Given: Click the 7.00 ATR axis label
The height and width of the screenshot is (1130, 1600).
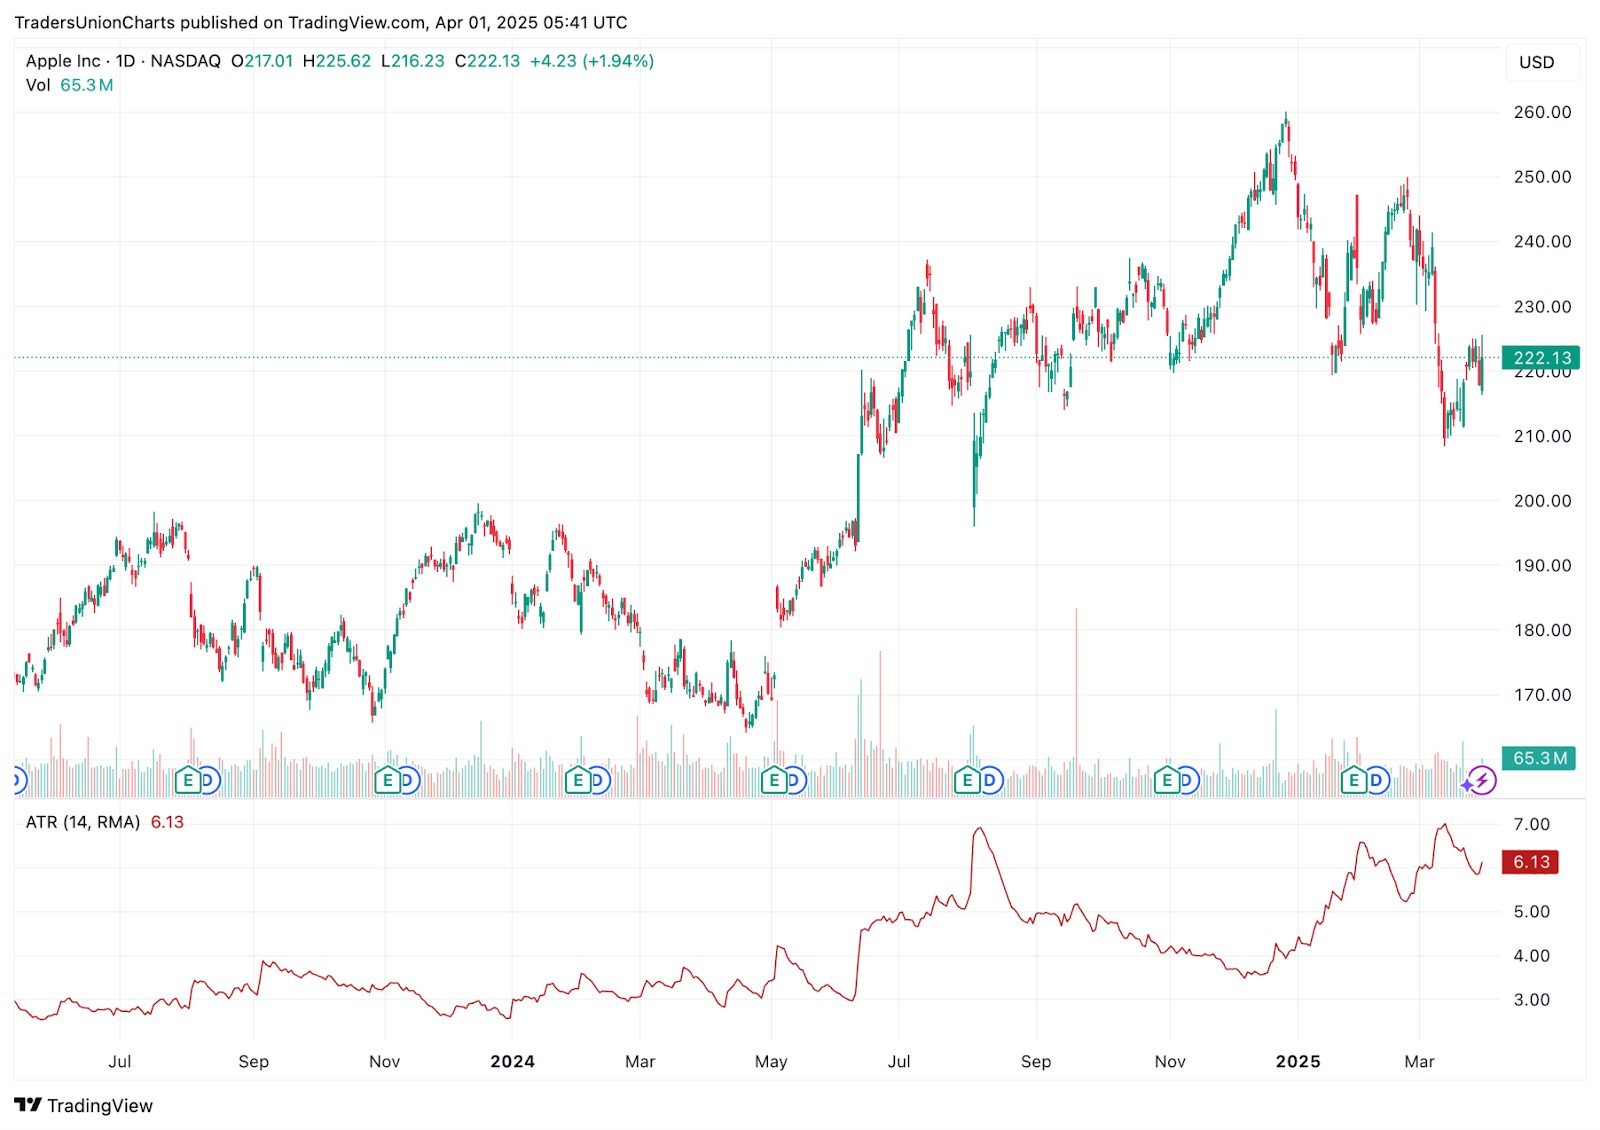Looking at the screenshot, I should tap(1532, 824).
